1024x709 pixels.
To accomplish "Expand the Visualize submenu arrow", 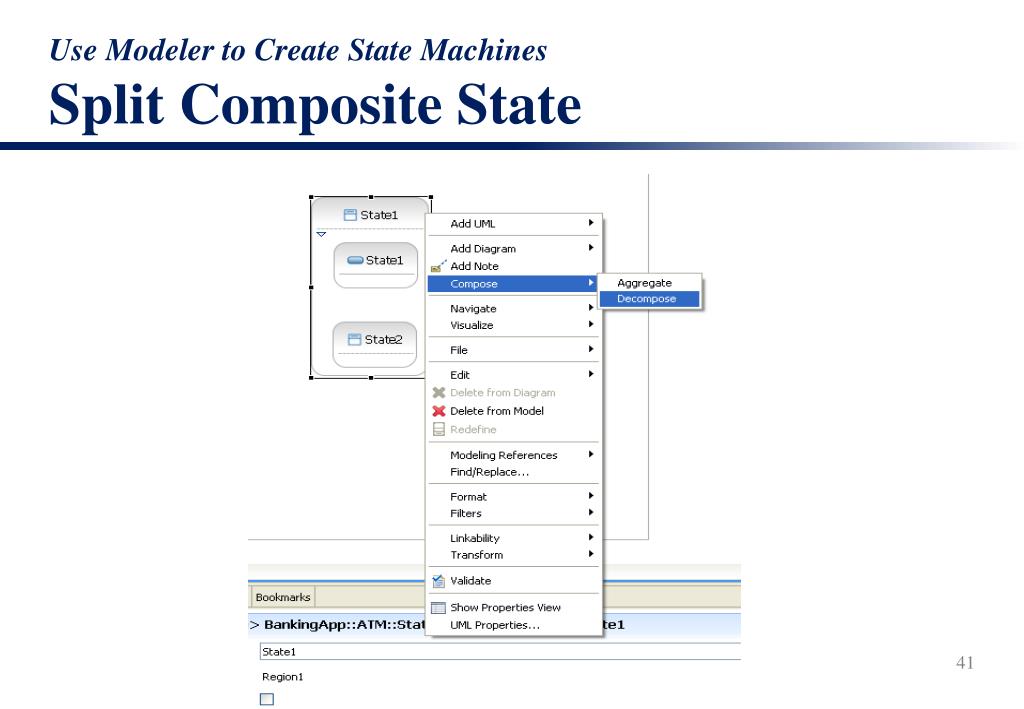I will tap(590, 324).
